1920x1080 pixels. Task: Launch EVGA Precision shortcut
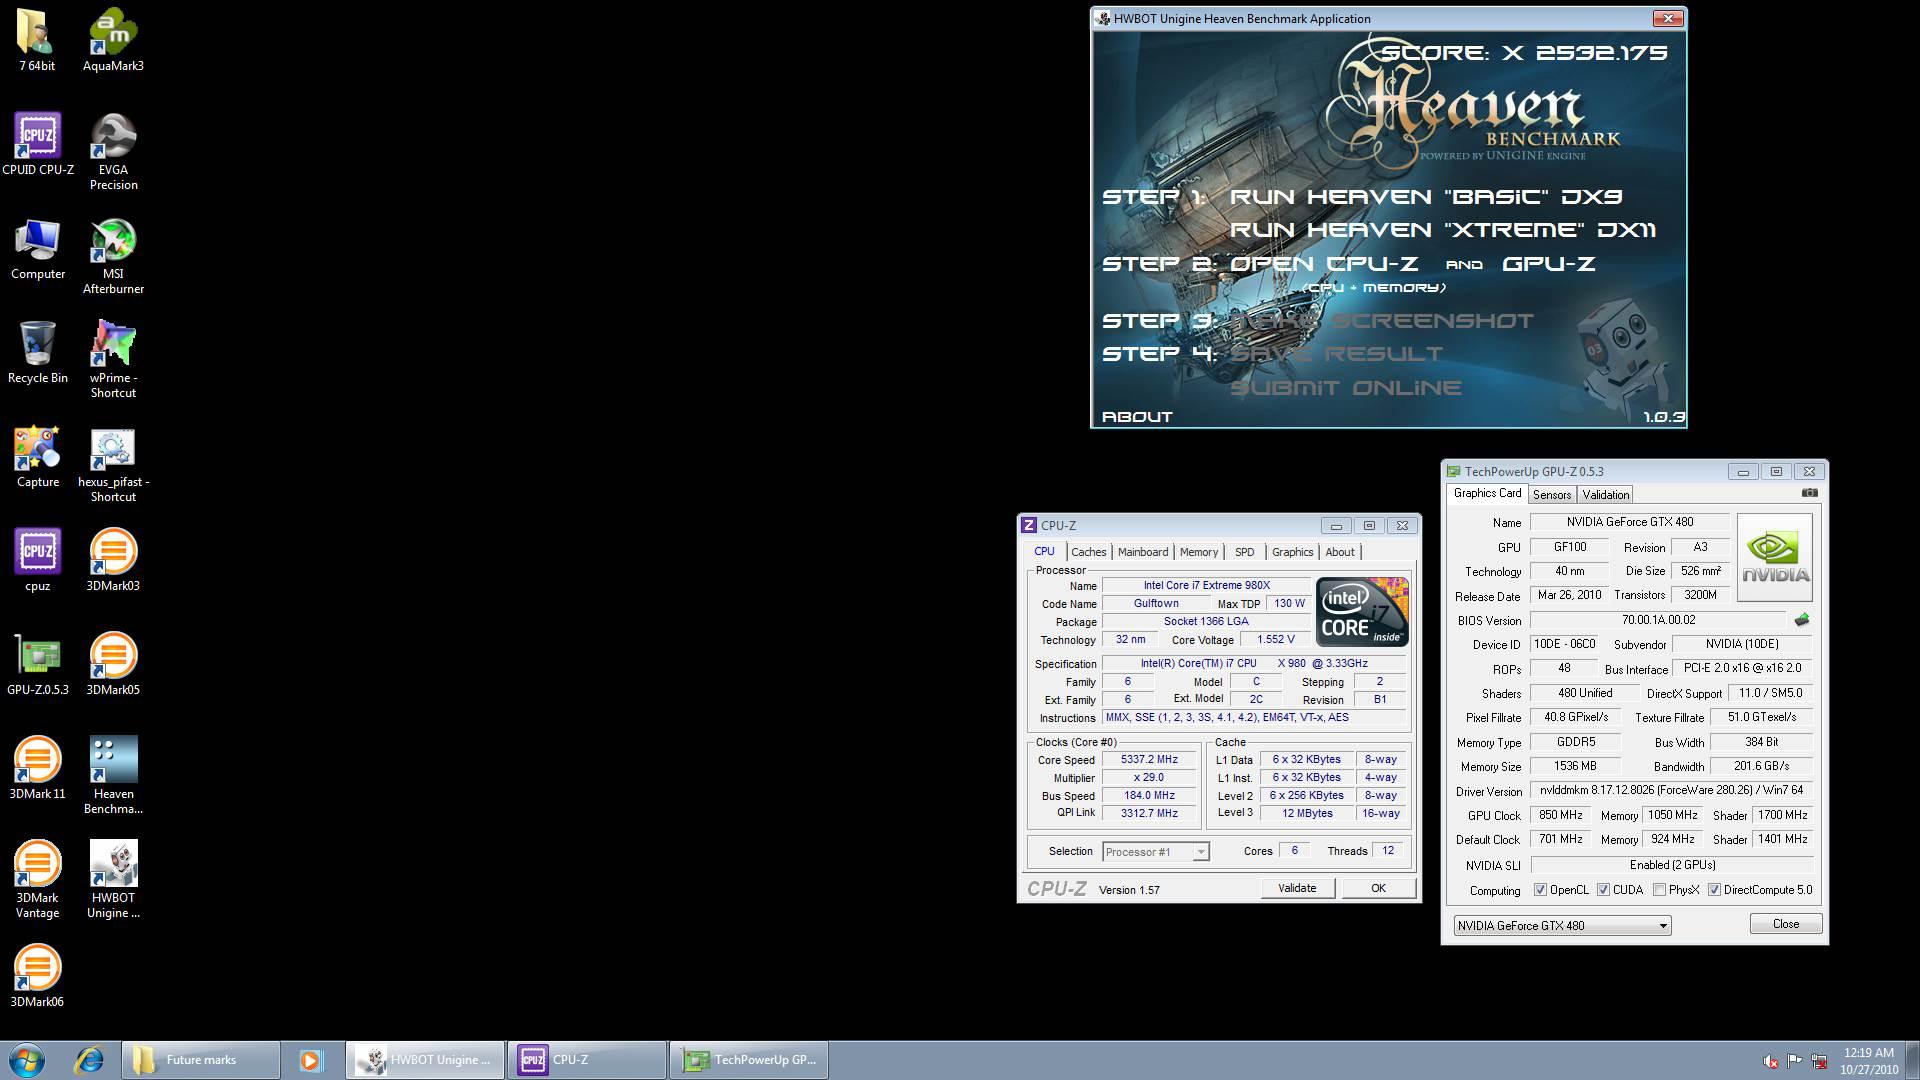(x=113, y=151)
